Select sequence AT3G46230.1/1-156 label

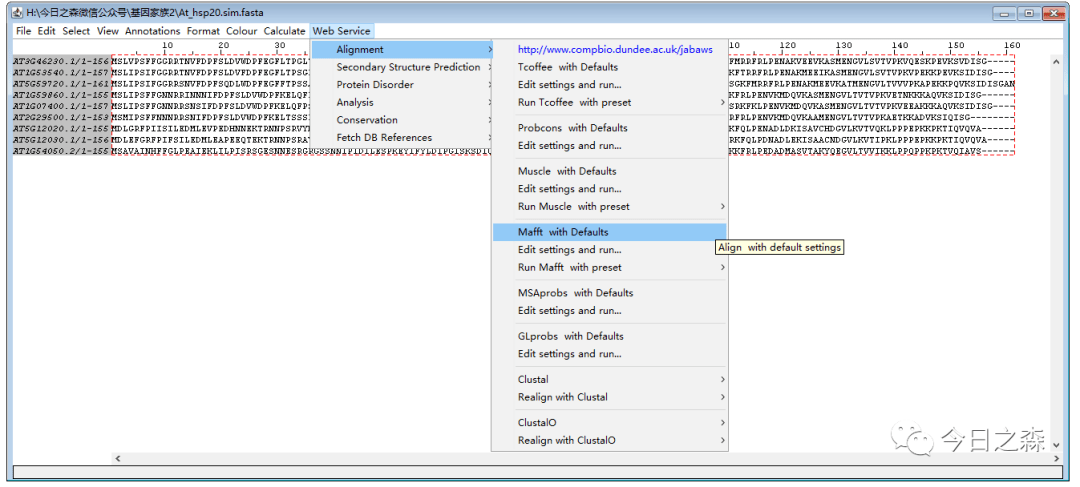[60, 60]
